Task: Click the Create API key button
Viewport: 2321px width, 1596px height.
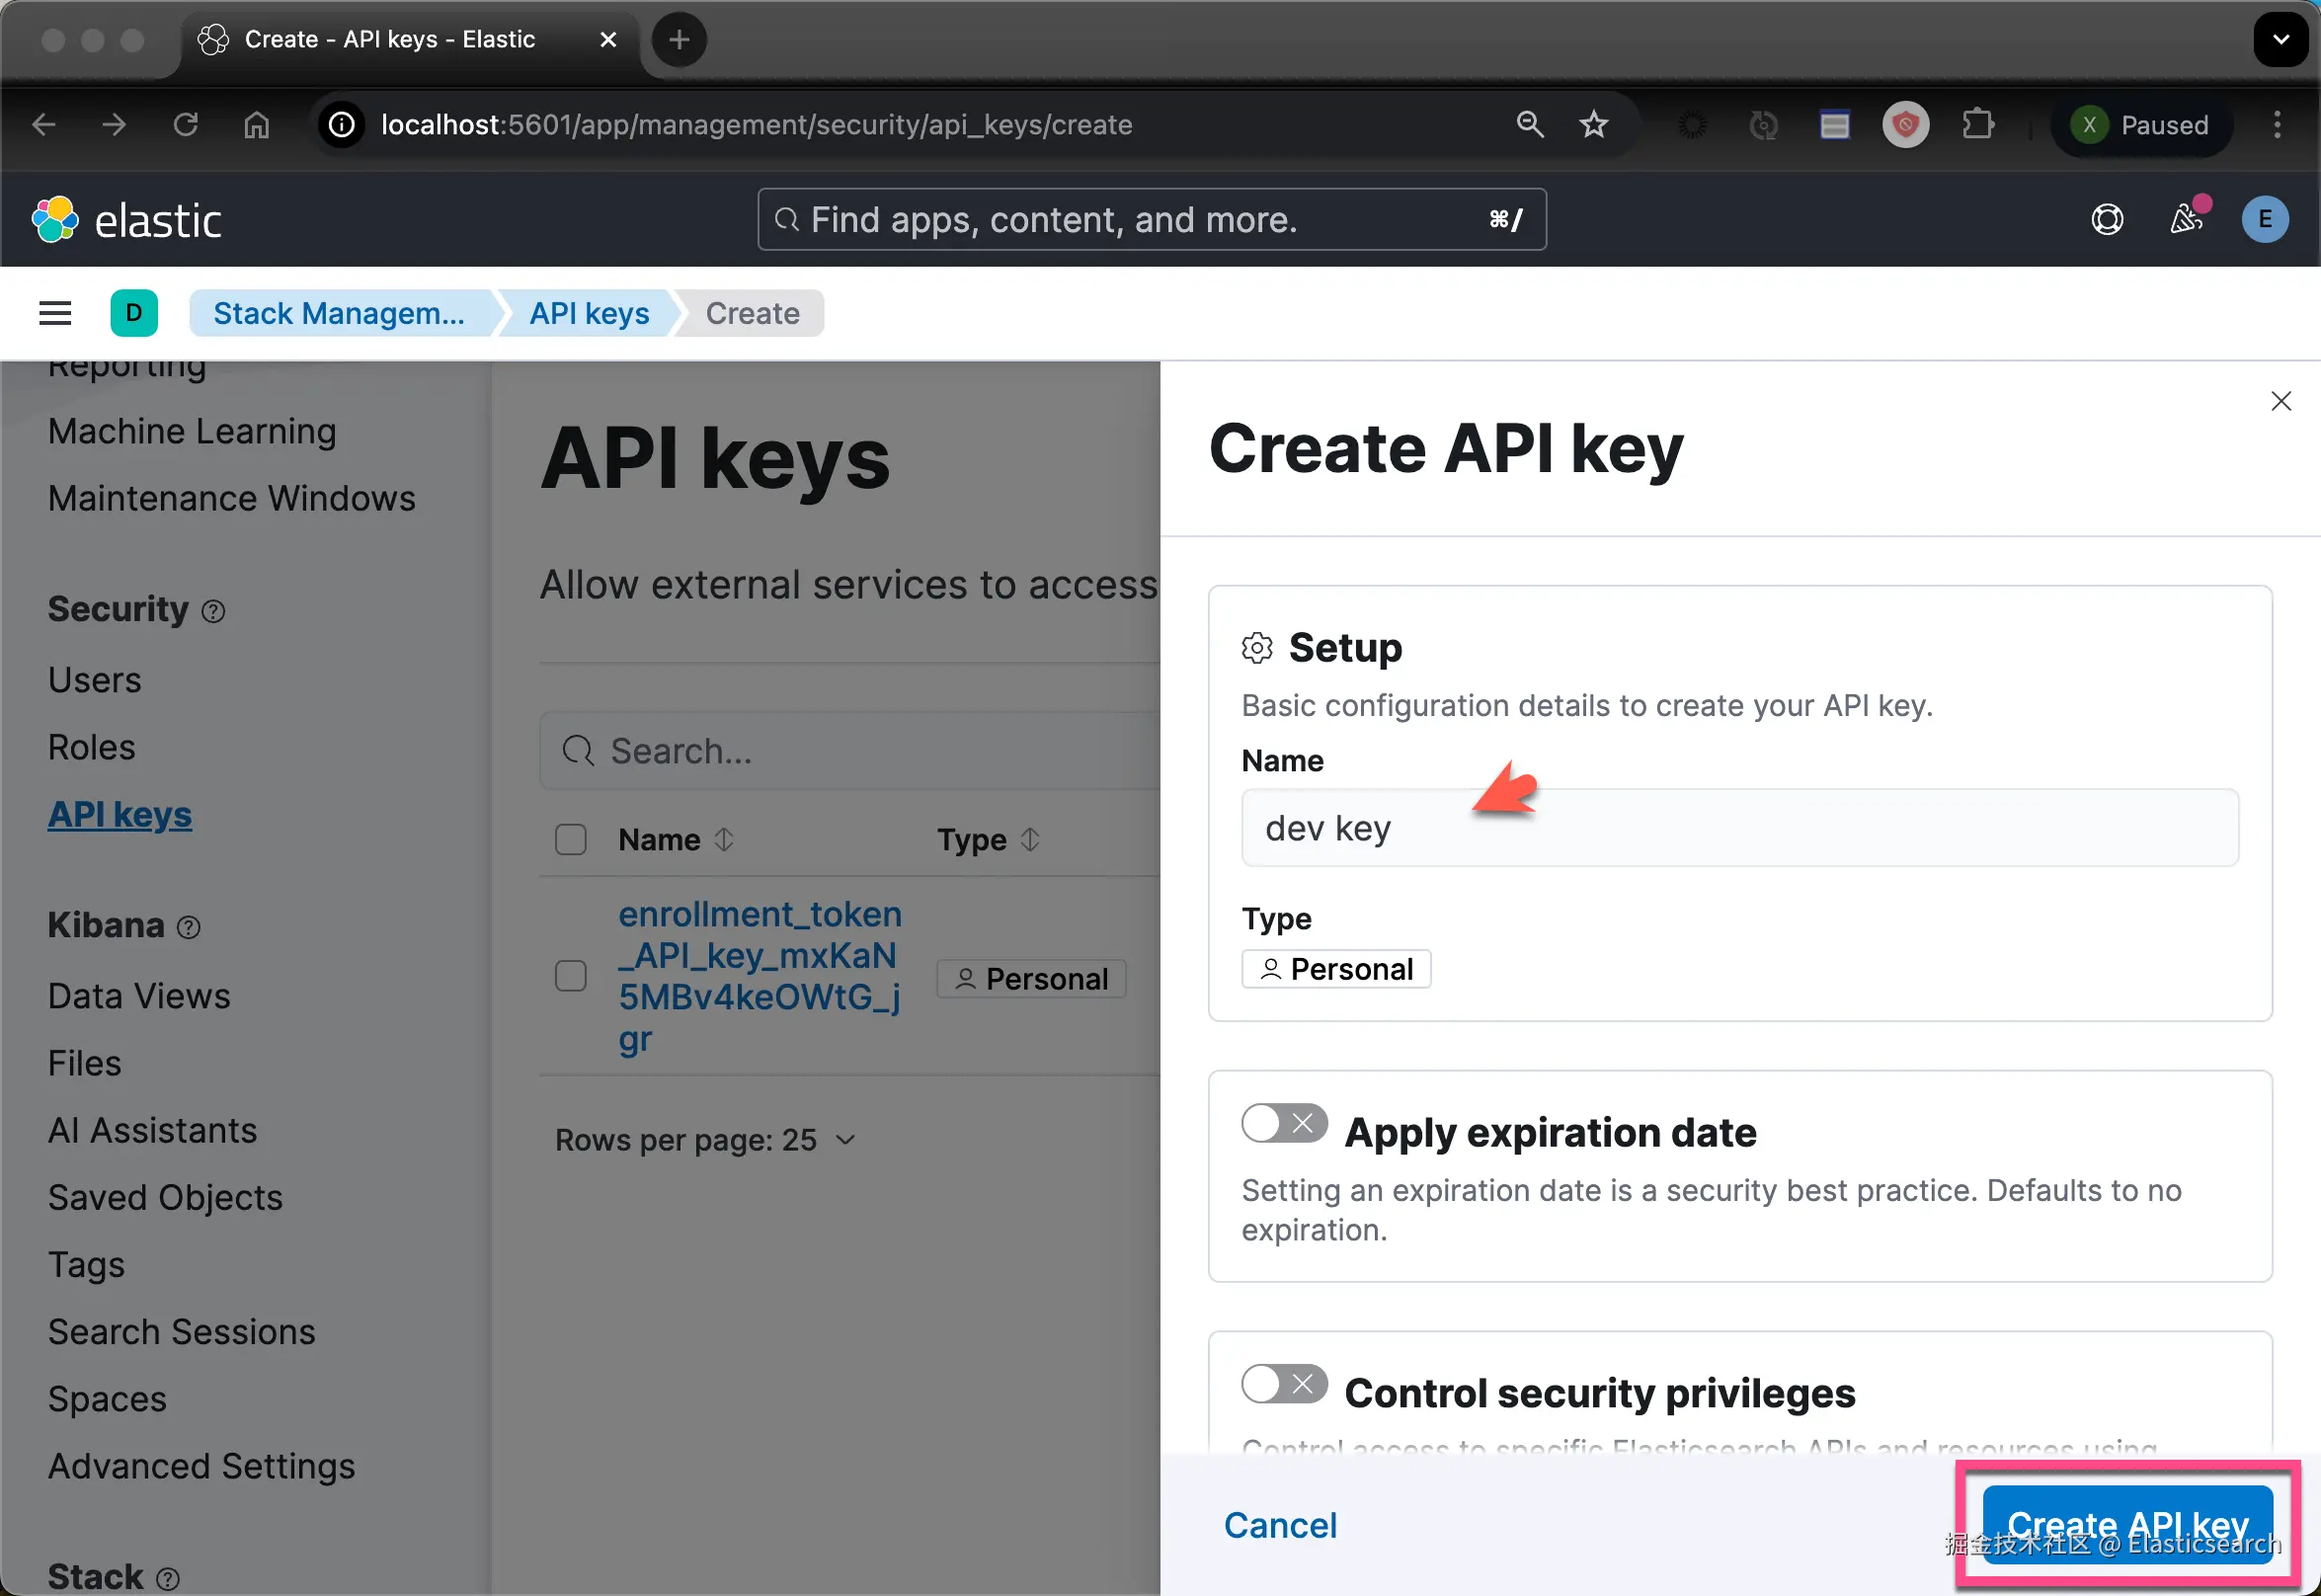Action: coord(2127,1524)
